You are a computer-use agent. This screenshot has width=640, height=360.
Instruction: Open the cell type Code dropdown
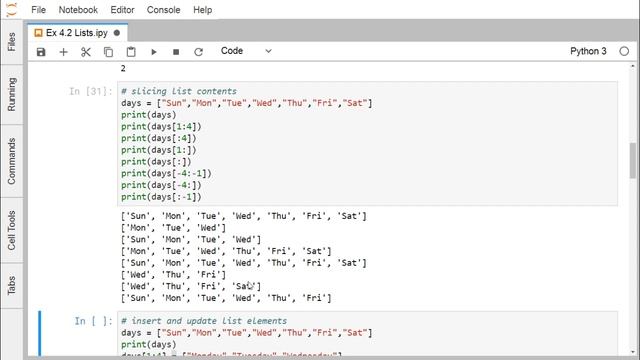[x=246, y=51]
